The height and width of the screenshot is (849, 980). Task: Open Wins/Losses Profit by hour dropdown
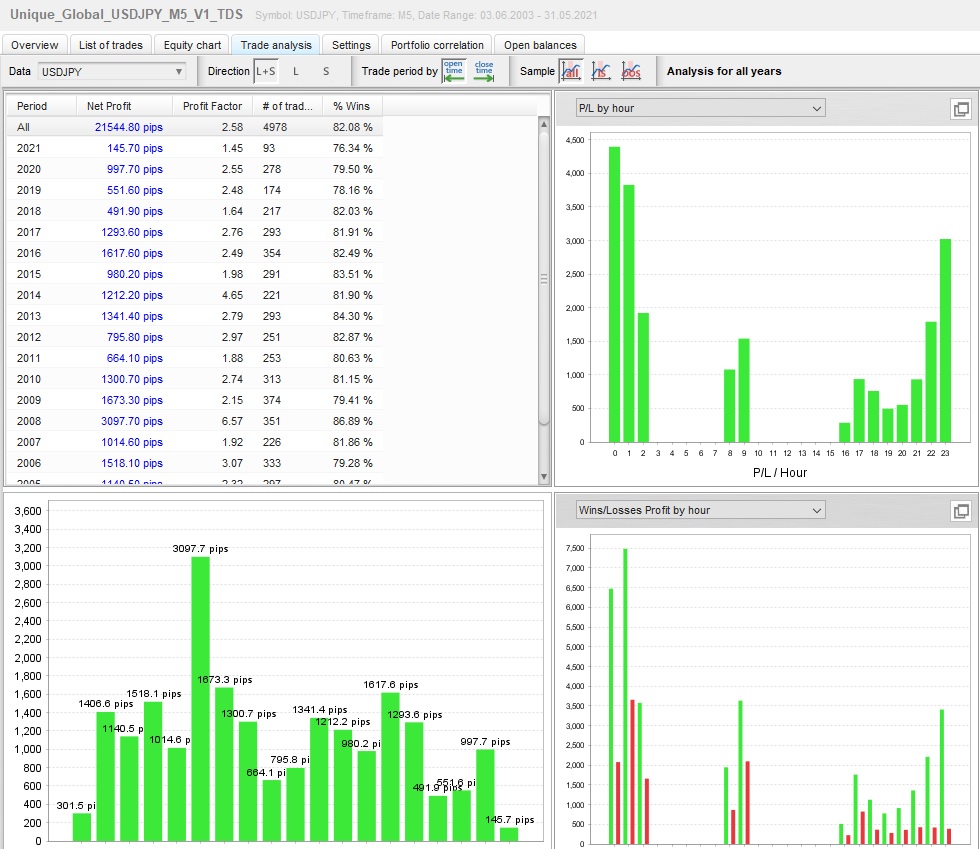pos(700,510)
